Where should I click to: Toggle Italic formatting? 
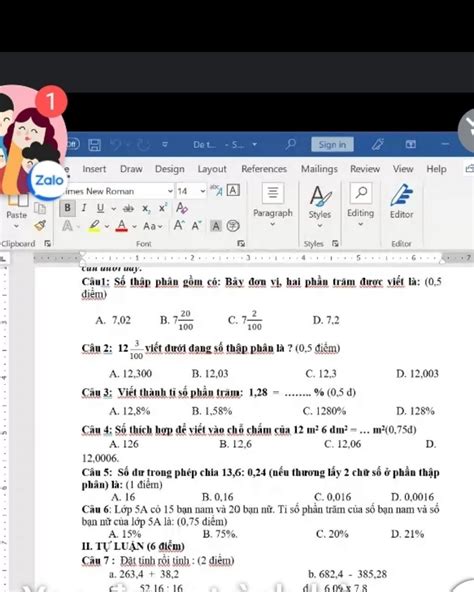pos(84,208)
